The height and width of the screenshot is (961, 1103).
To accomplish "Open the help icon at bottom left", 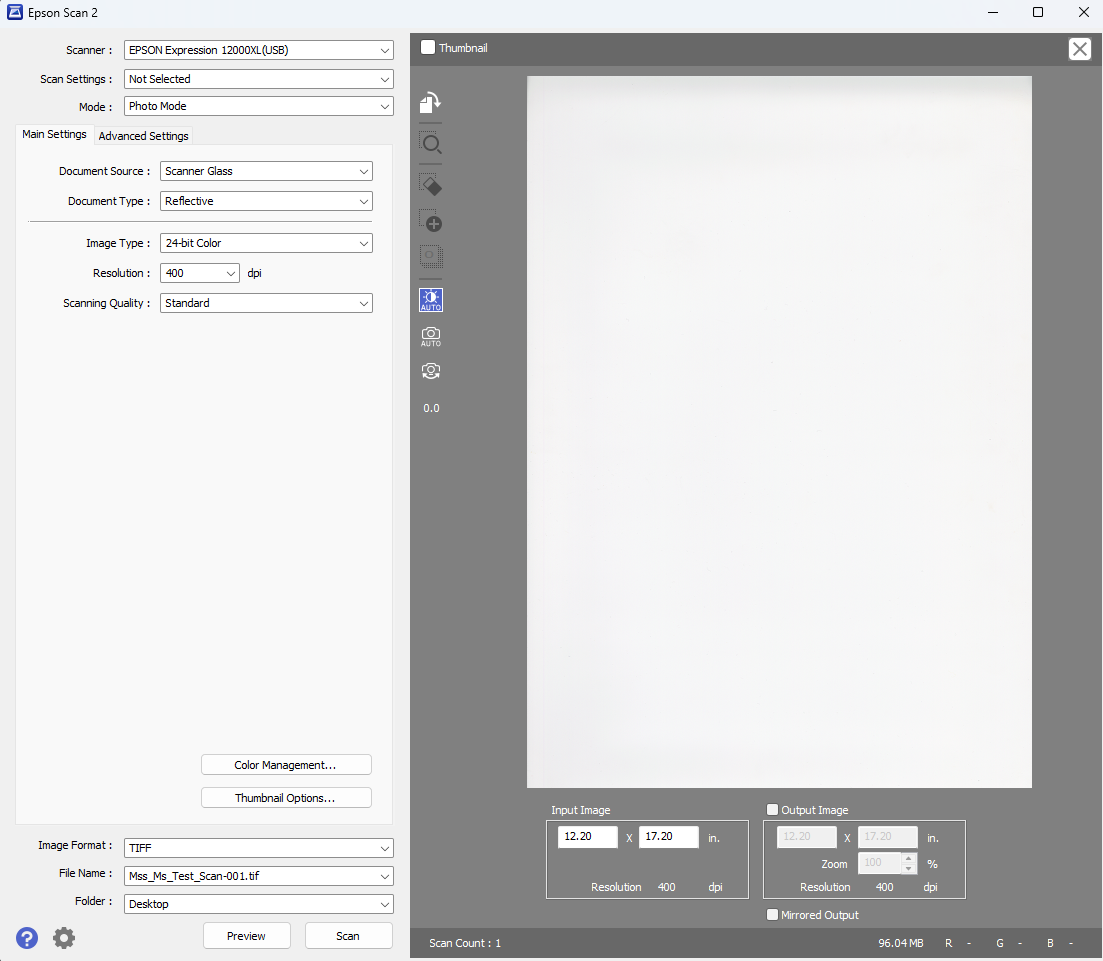I will 26,938.
